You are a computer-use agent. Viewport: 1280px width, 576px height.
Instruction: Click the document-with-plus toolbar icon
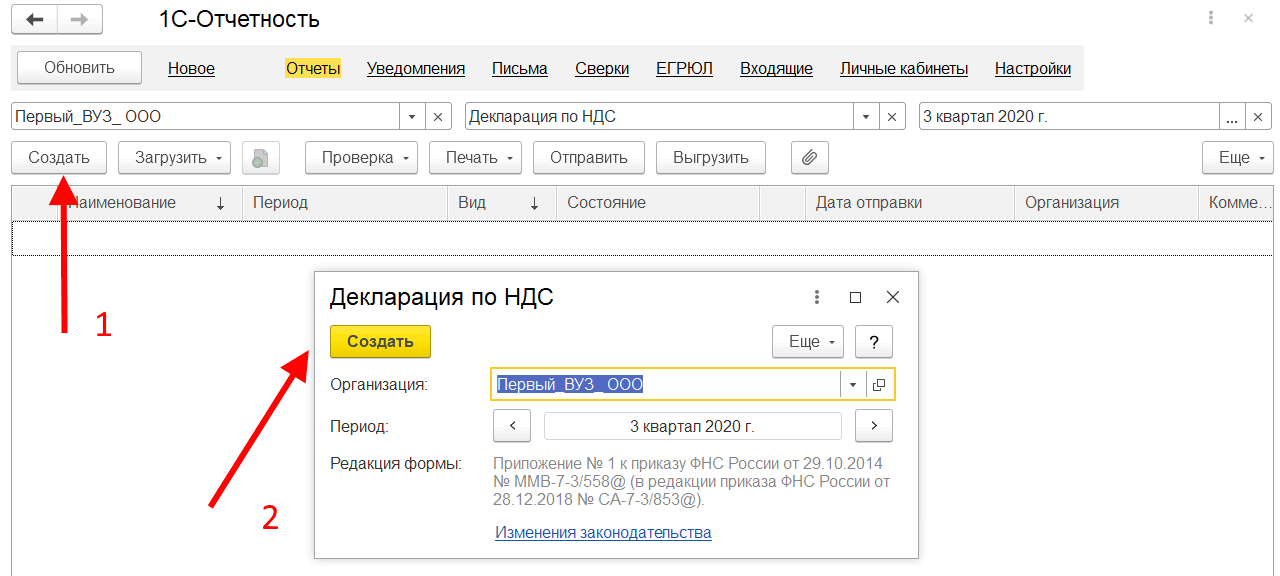(x=260, y=157)
